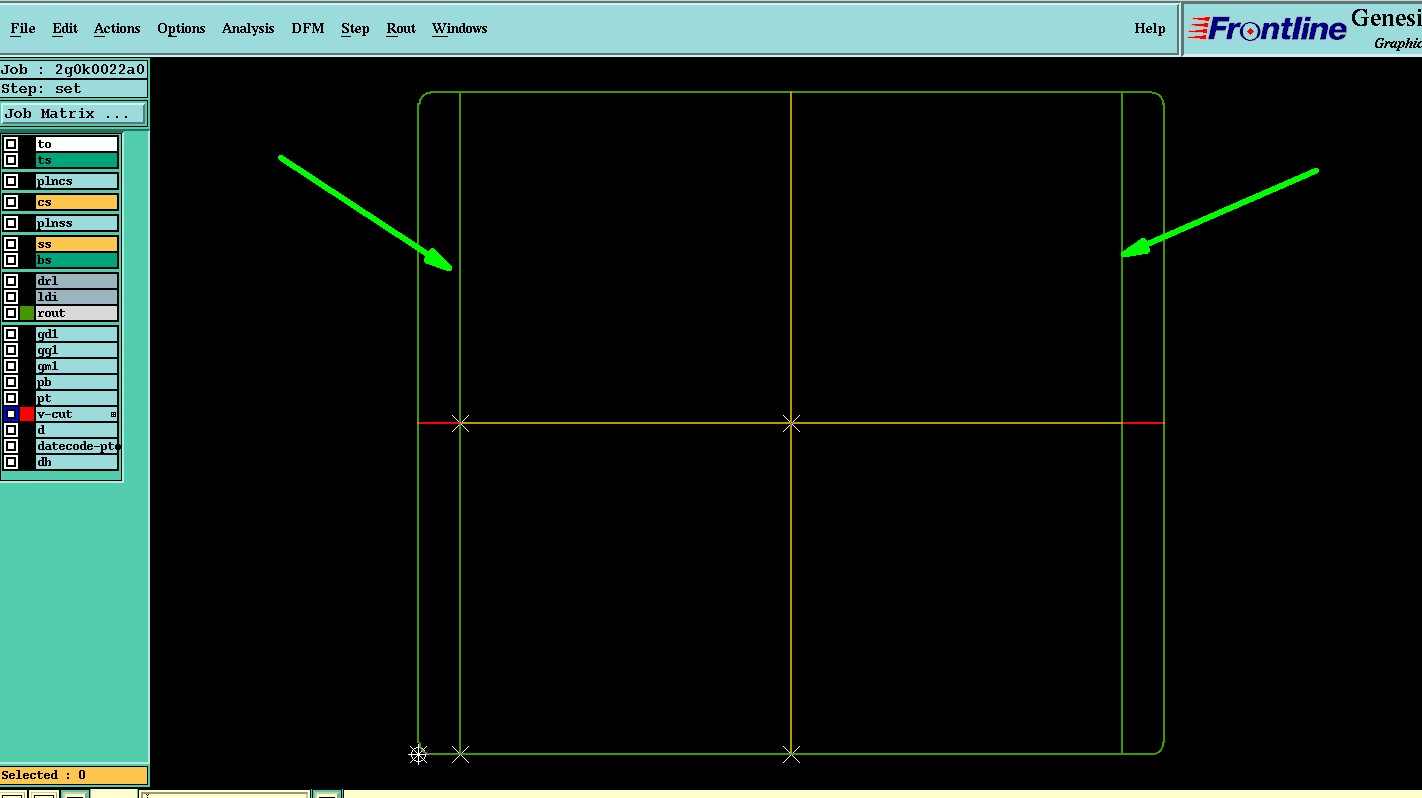Toggle display checkbox for layer drl
The height and width of the screenshot is (798, 1422).
point(11,281)
